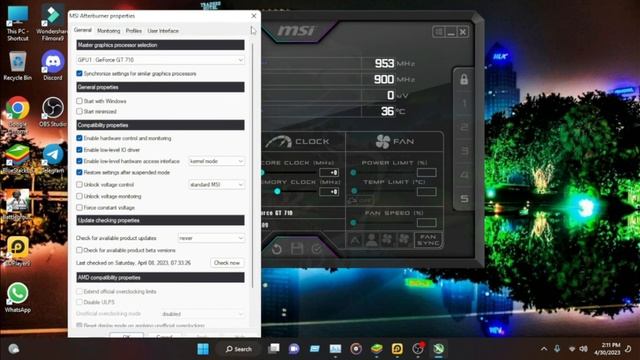Viewport: 640px width, 360px height.
Task: Open the kernel mode dropdown
Action: pyautogui.click(x=216, y=161)
